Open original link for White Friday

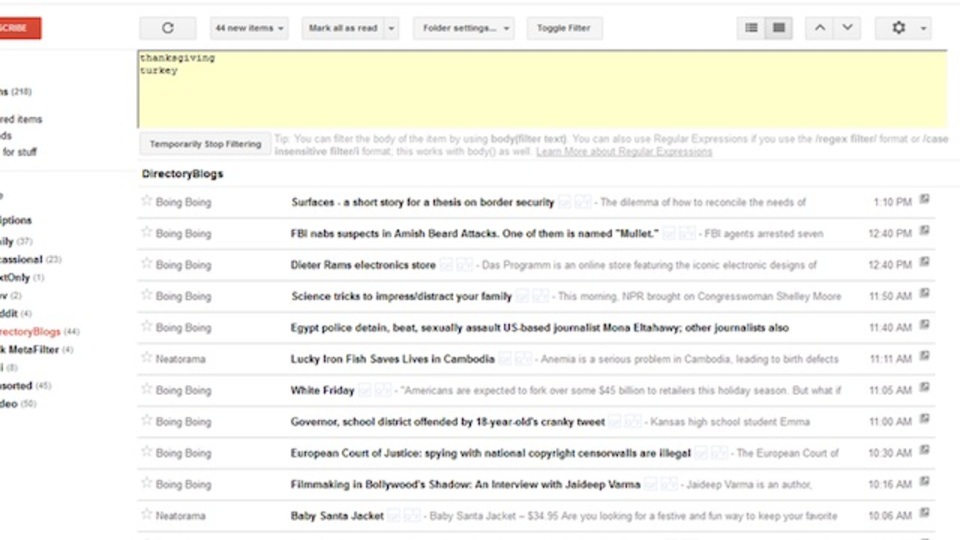[924, 388]
